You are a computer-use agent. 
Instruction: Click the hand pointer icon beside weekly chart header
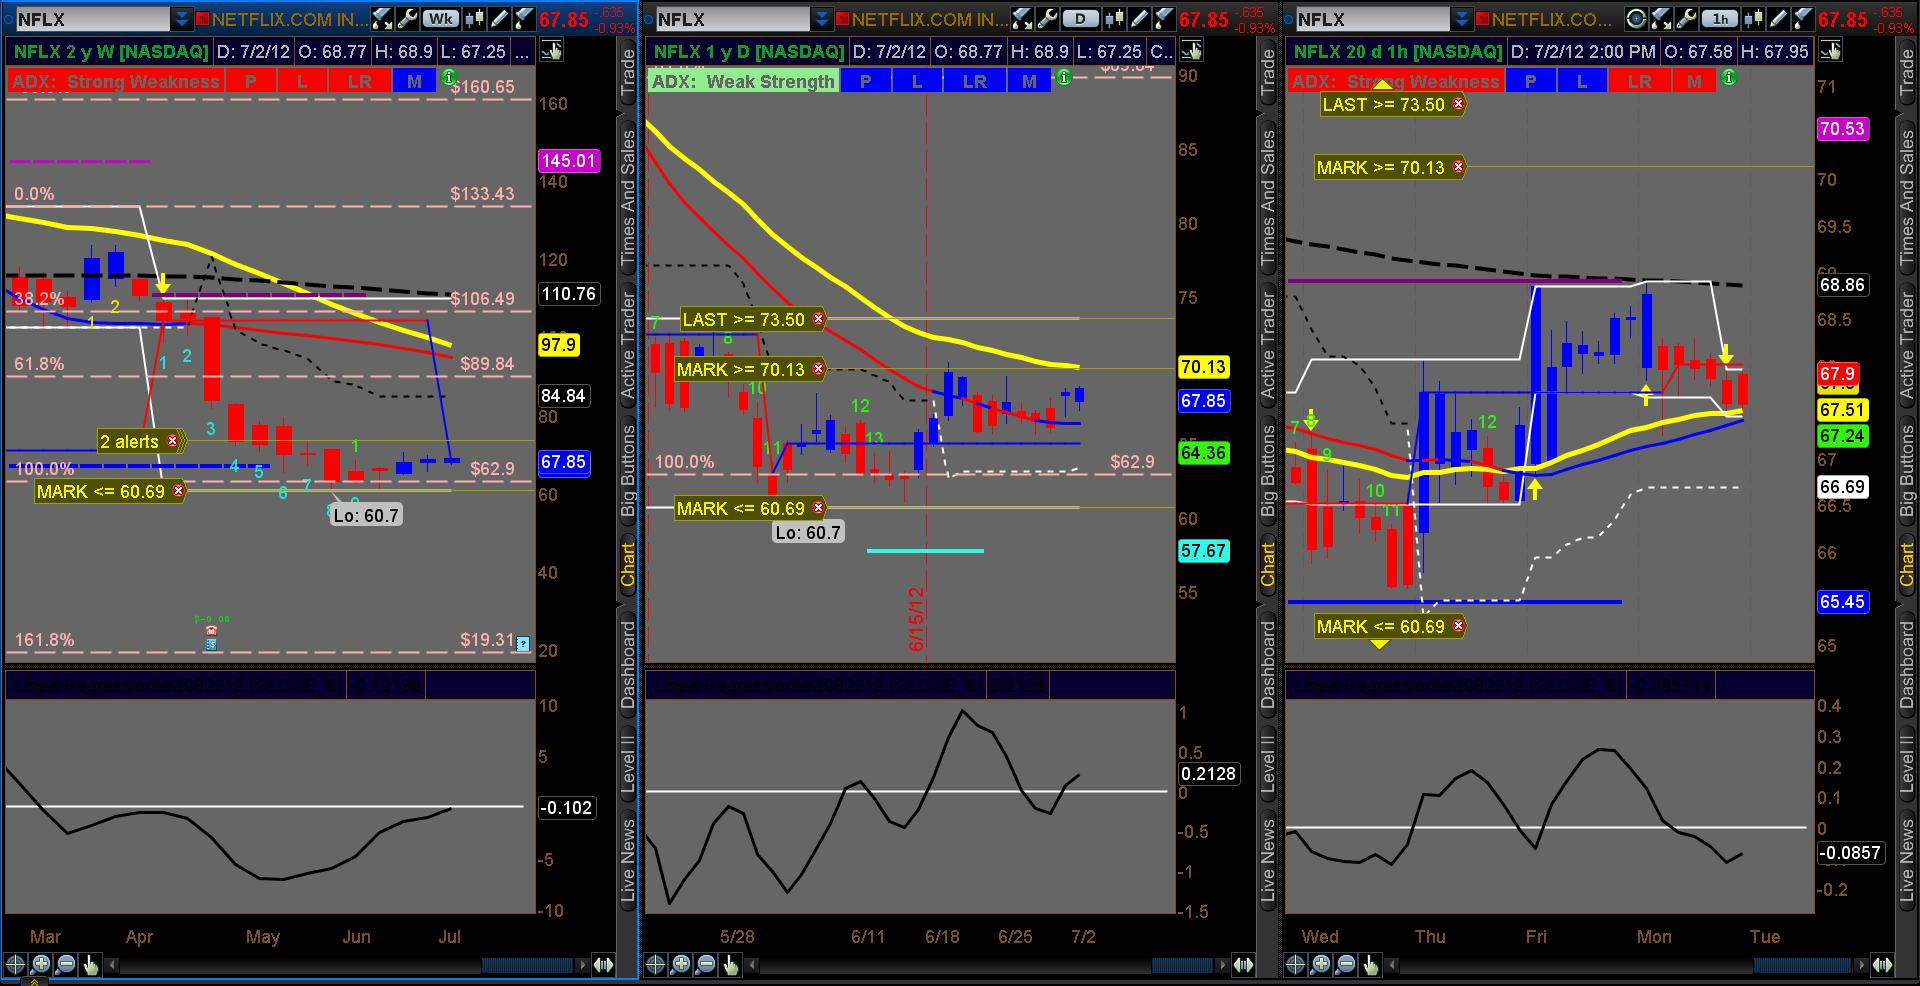pyautogui.click(x=551, y=52)
